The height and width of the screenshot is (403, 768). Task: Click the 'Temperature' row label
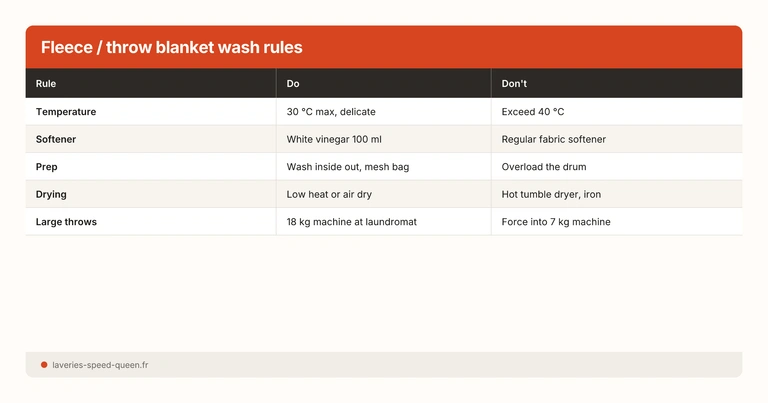[x=66, y=112]
